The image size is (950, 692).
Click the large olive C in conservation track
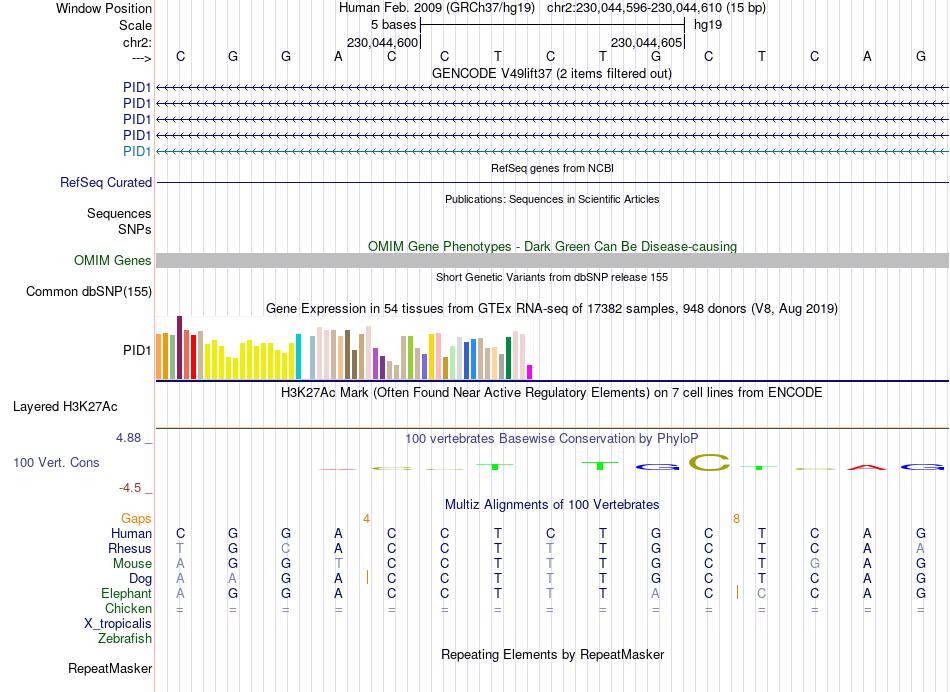tap(709, 463)
